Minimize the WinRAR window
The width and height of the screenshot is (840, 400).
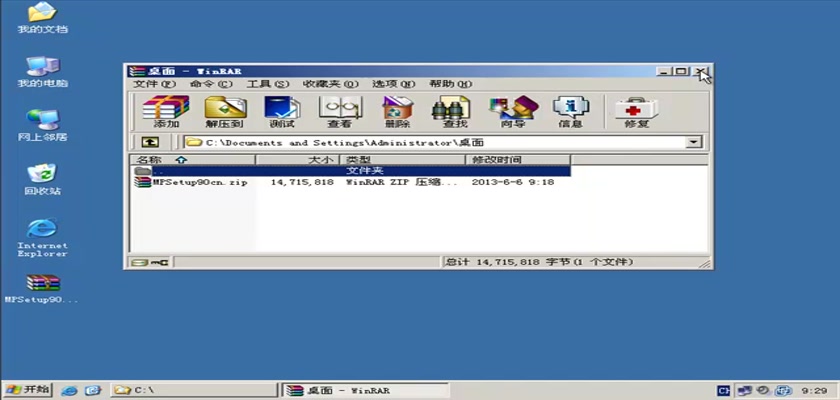point(665,71)
